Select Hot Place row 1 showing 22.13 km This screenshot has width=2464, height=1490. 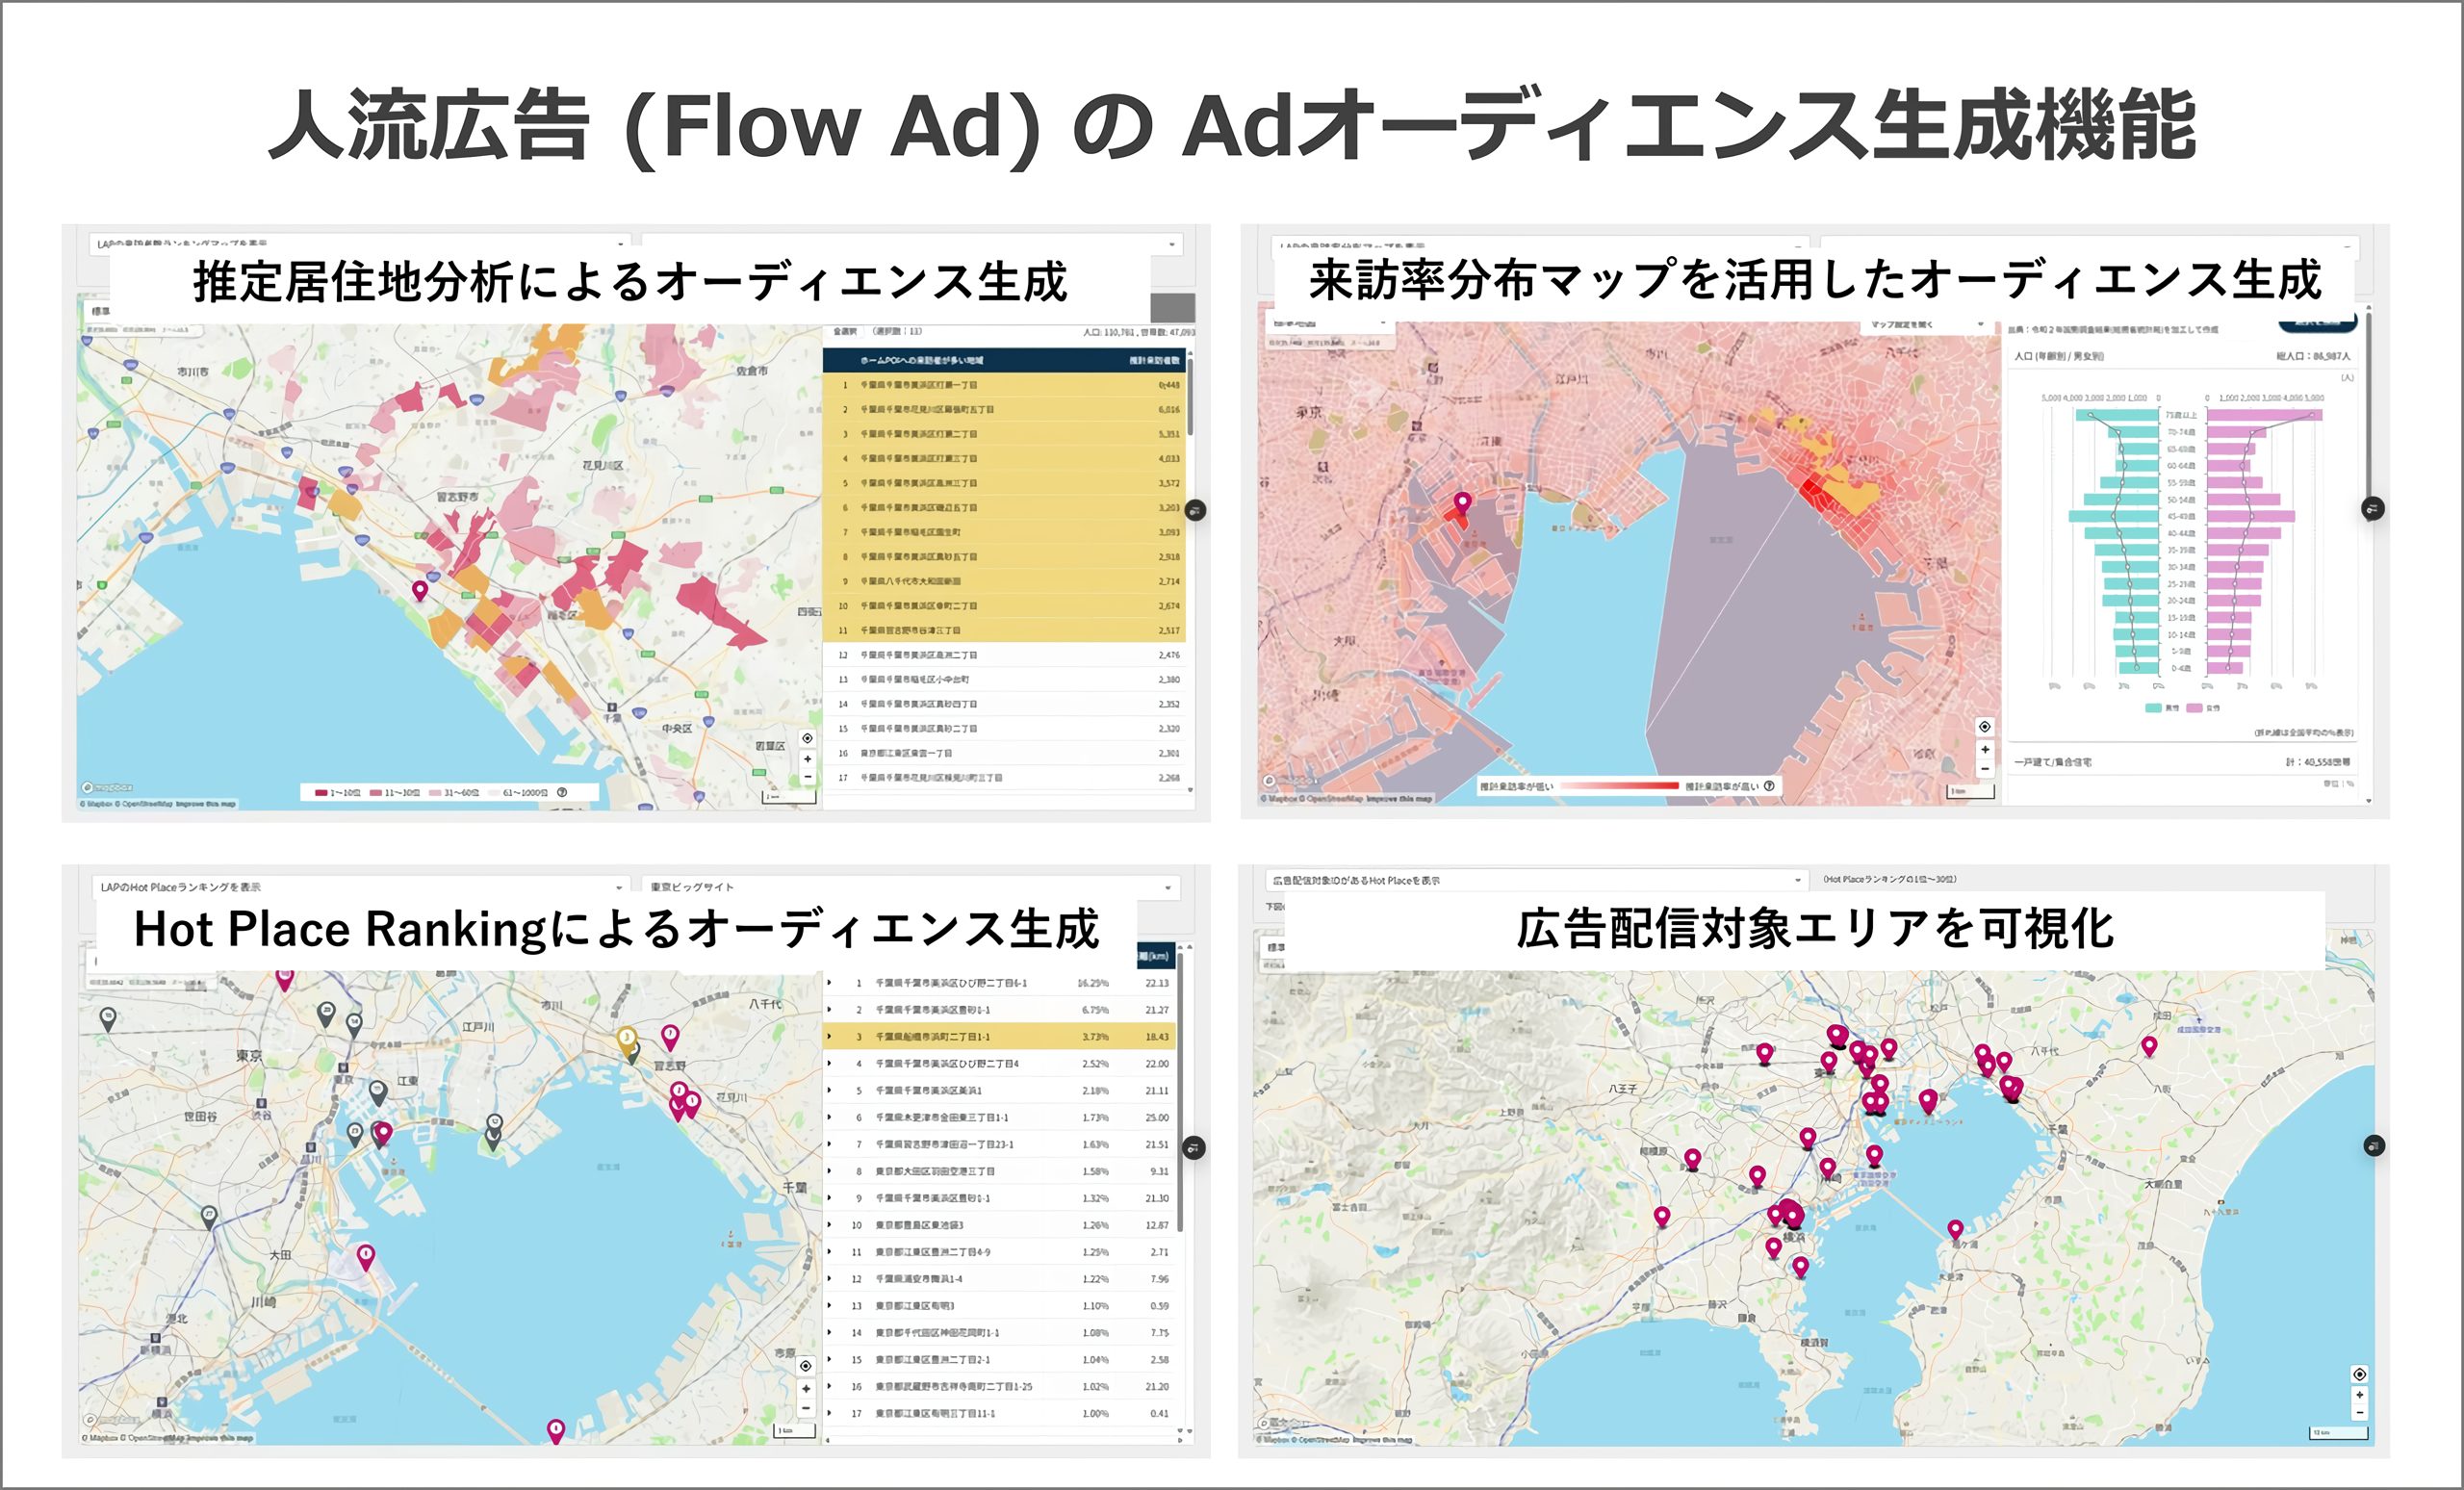(x=999, y=983)
